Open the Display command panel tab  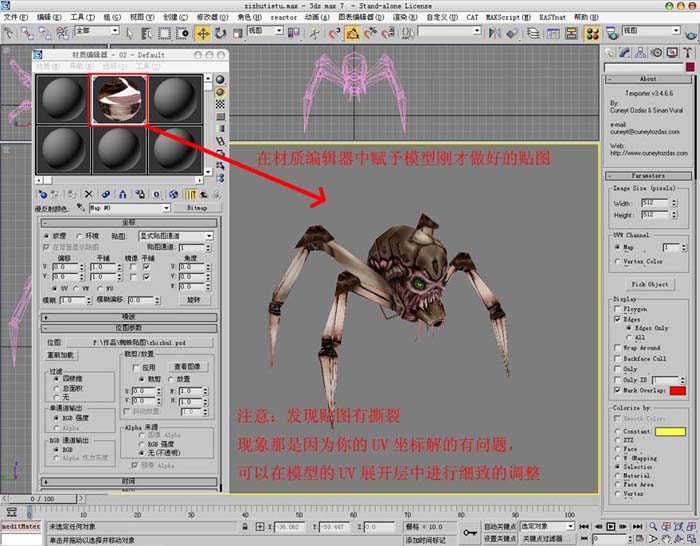672,53
